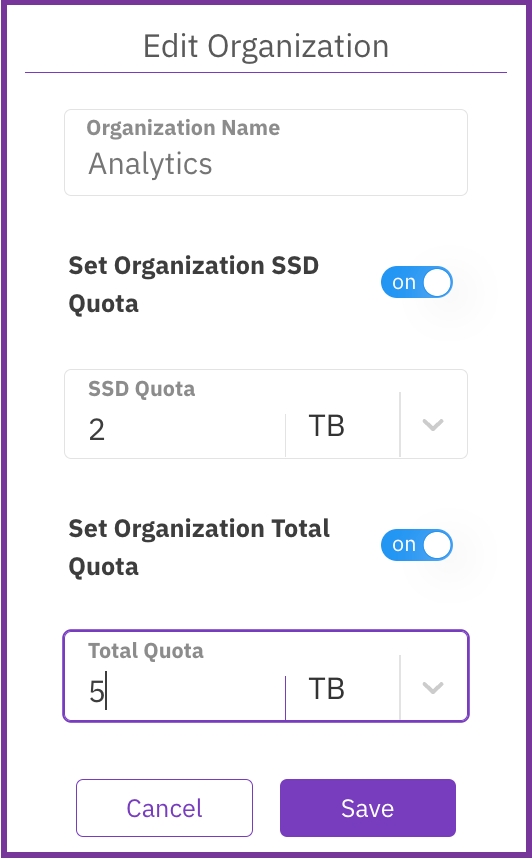The height and width of the screenshot is (860, 532).
Task: Click the SSD Quota value showing 2
Action: coord(97,429)
